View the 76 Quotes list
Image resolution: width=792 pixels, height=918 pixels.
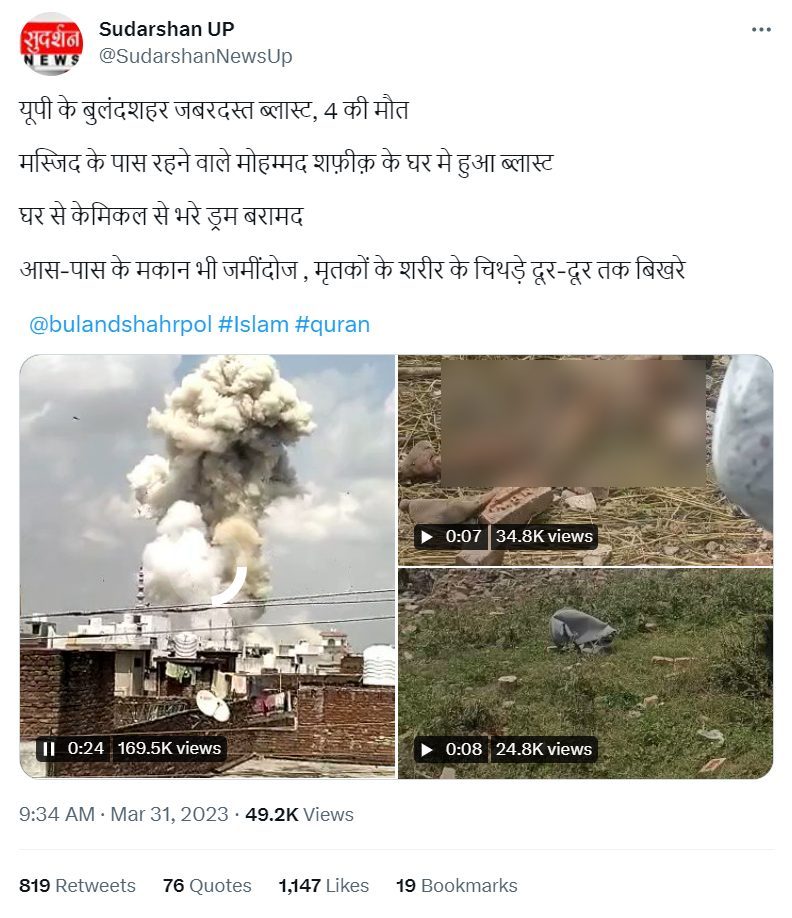click(207, 885)
